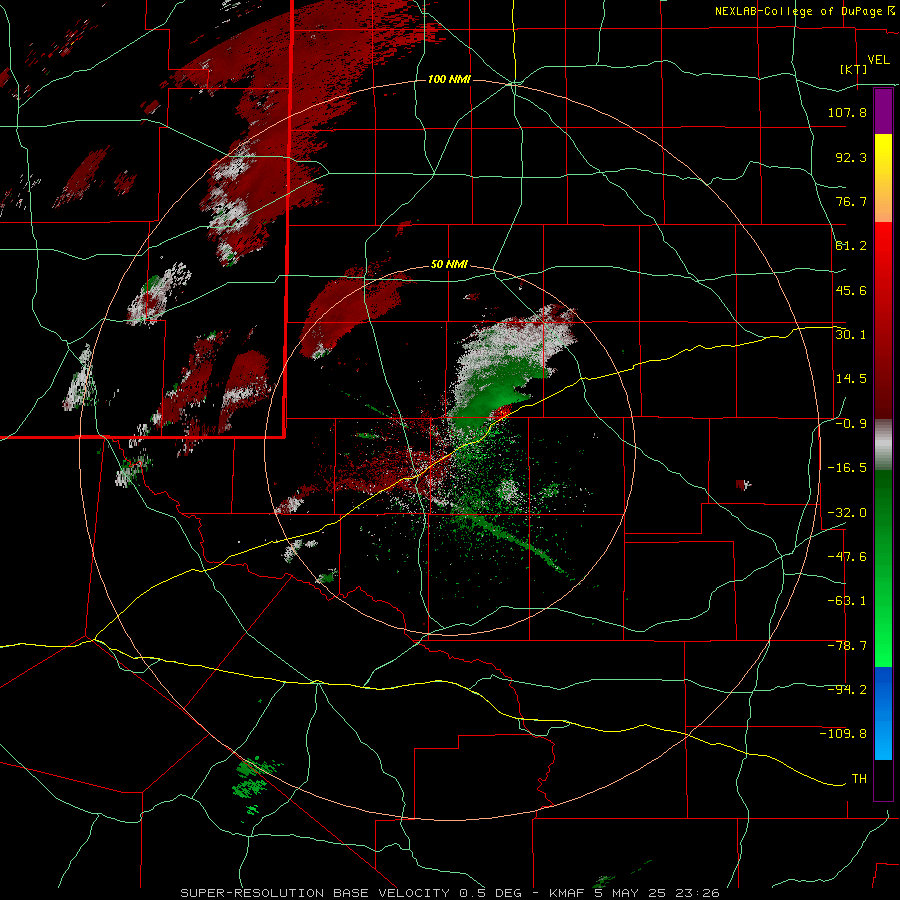
Task: Select the -47.6 legend value
Action: pos(847,557)
